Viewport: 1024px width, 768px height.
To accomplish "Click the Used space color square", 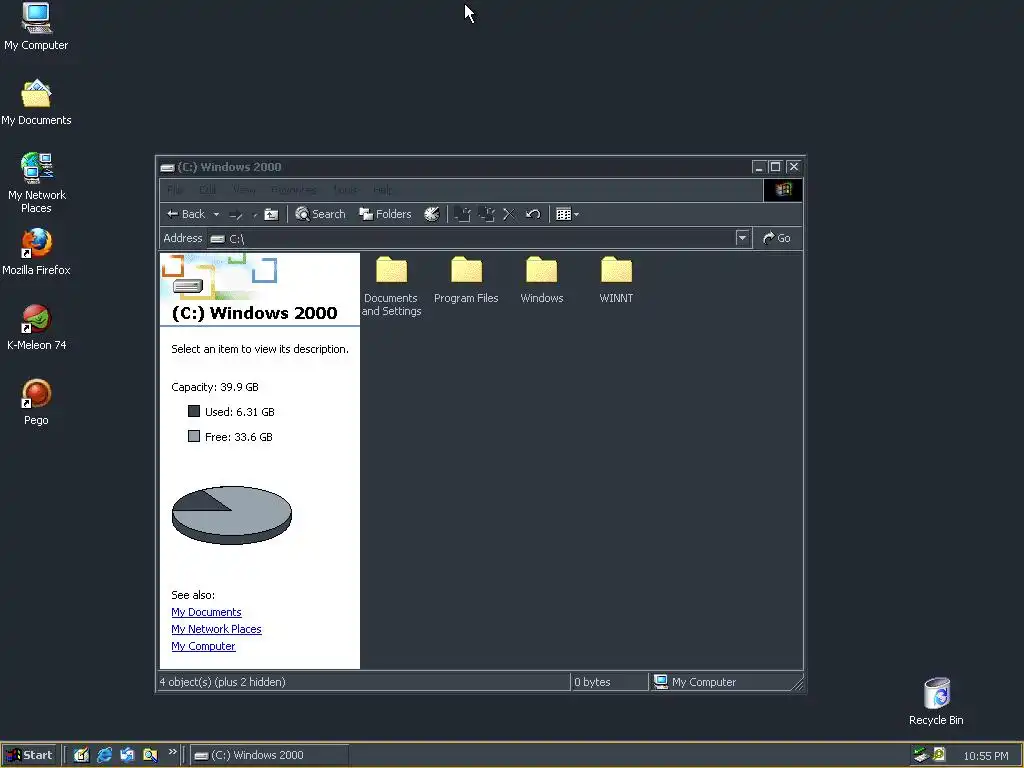I will 194,411.
